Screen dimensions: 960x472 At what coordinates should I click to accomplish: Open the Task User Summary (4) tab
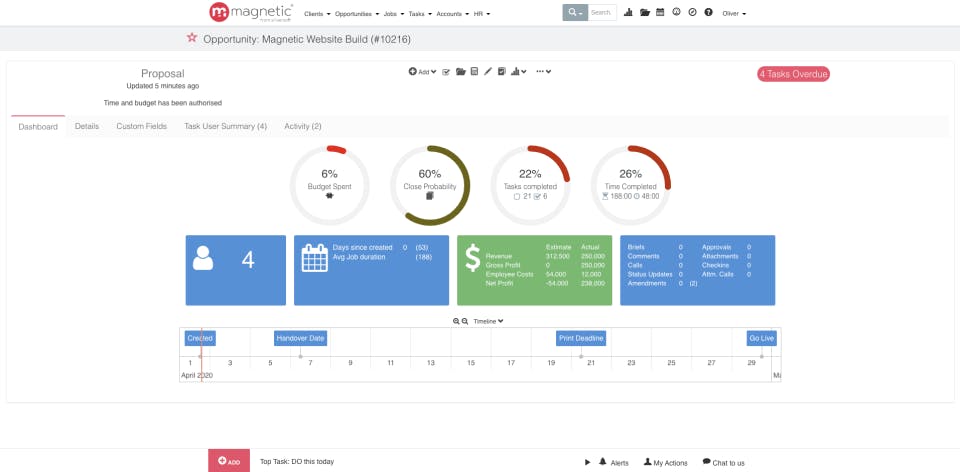point(225,126)
